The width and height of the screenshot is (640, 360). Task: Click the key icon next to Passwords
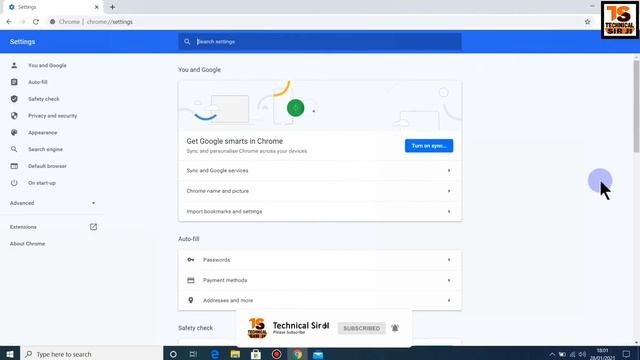click(x=191, y=260)
